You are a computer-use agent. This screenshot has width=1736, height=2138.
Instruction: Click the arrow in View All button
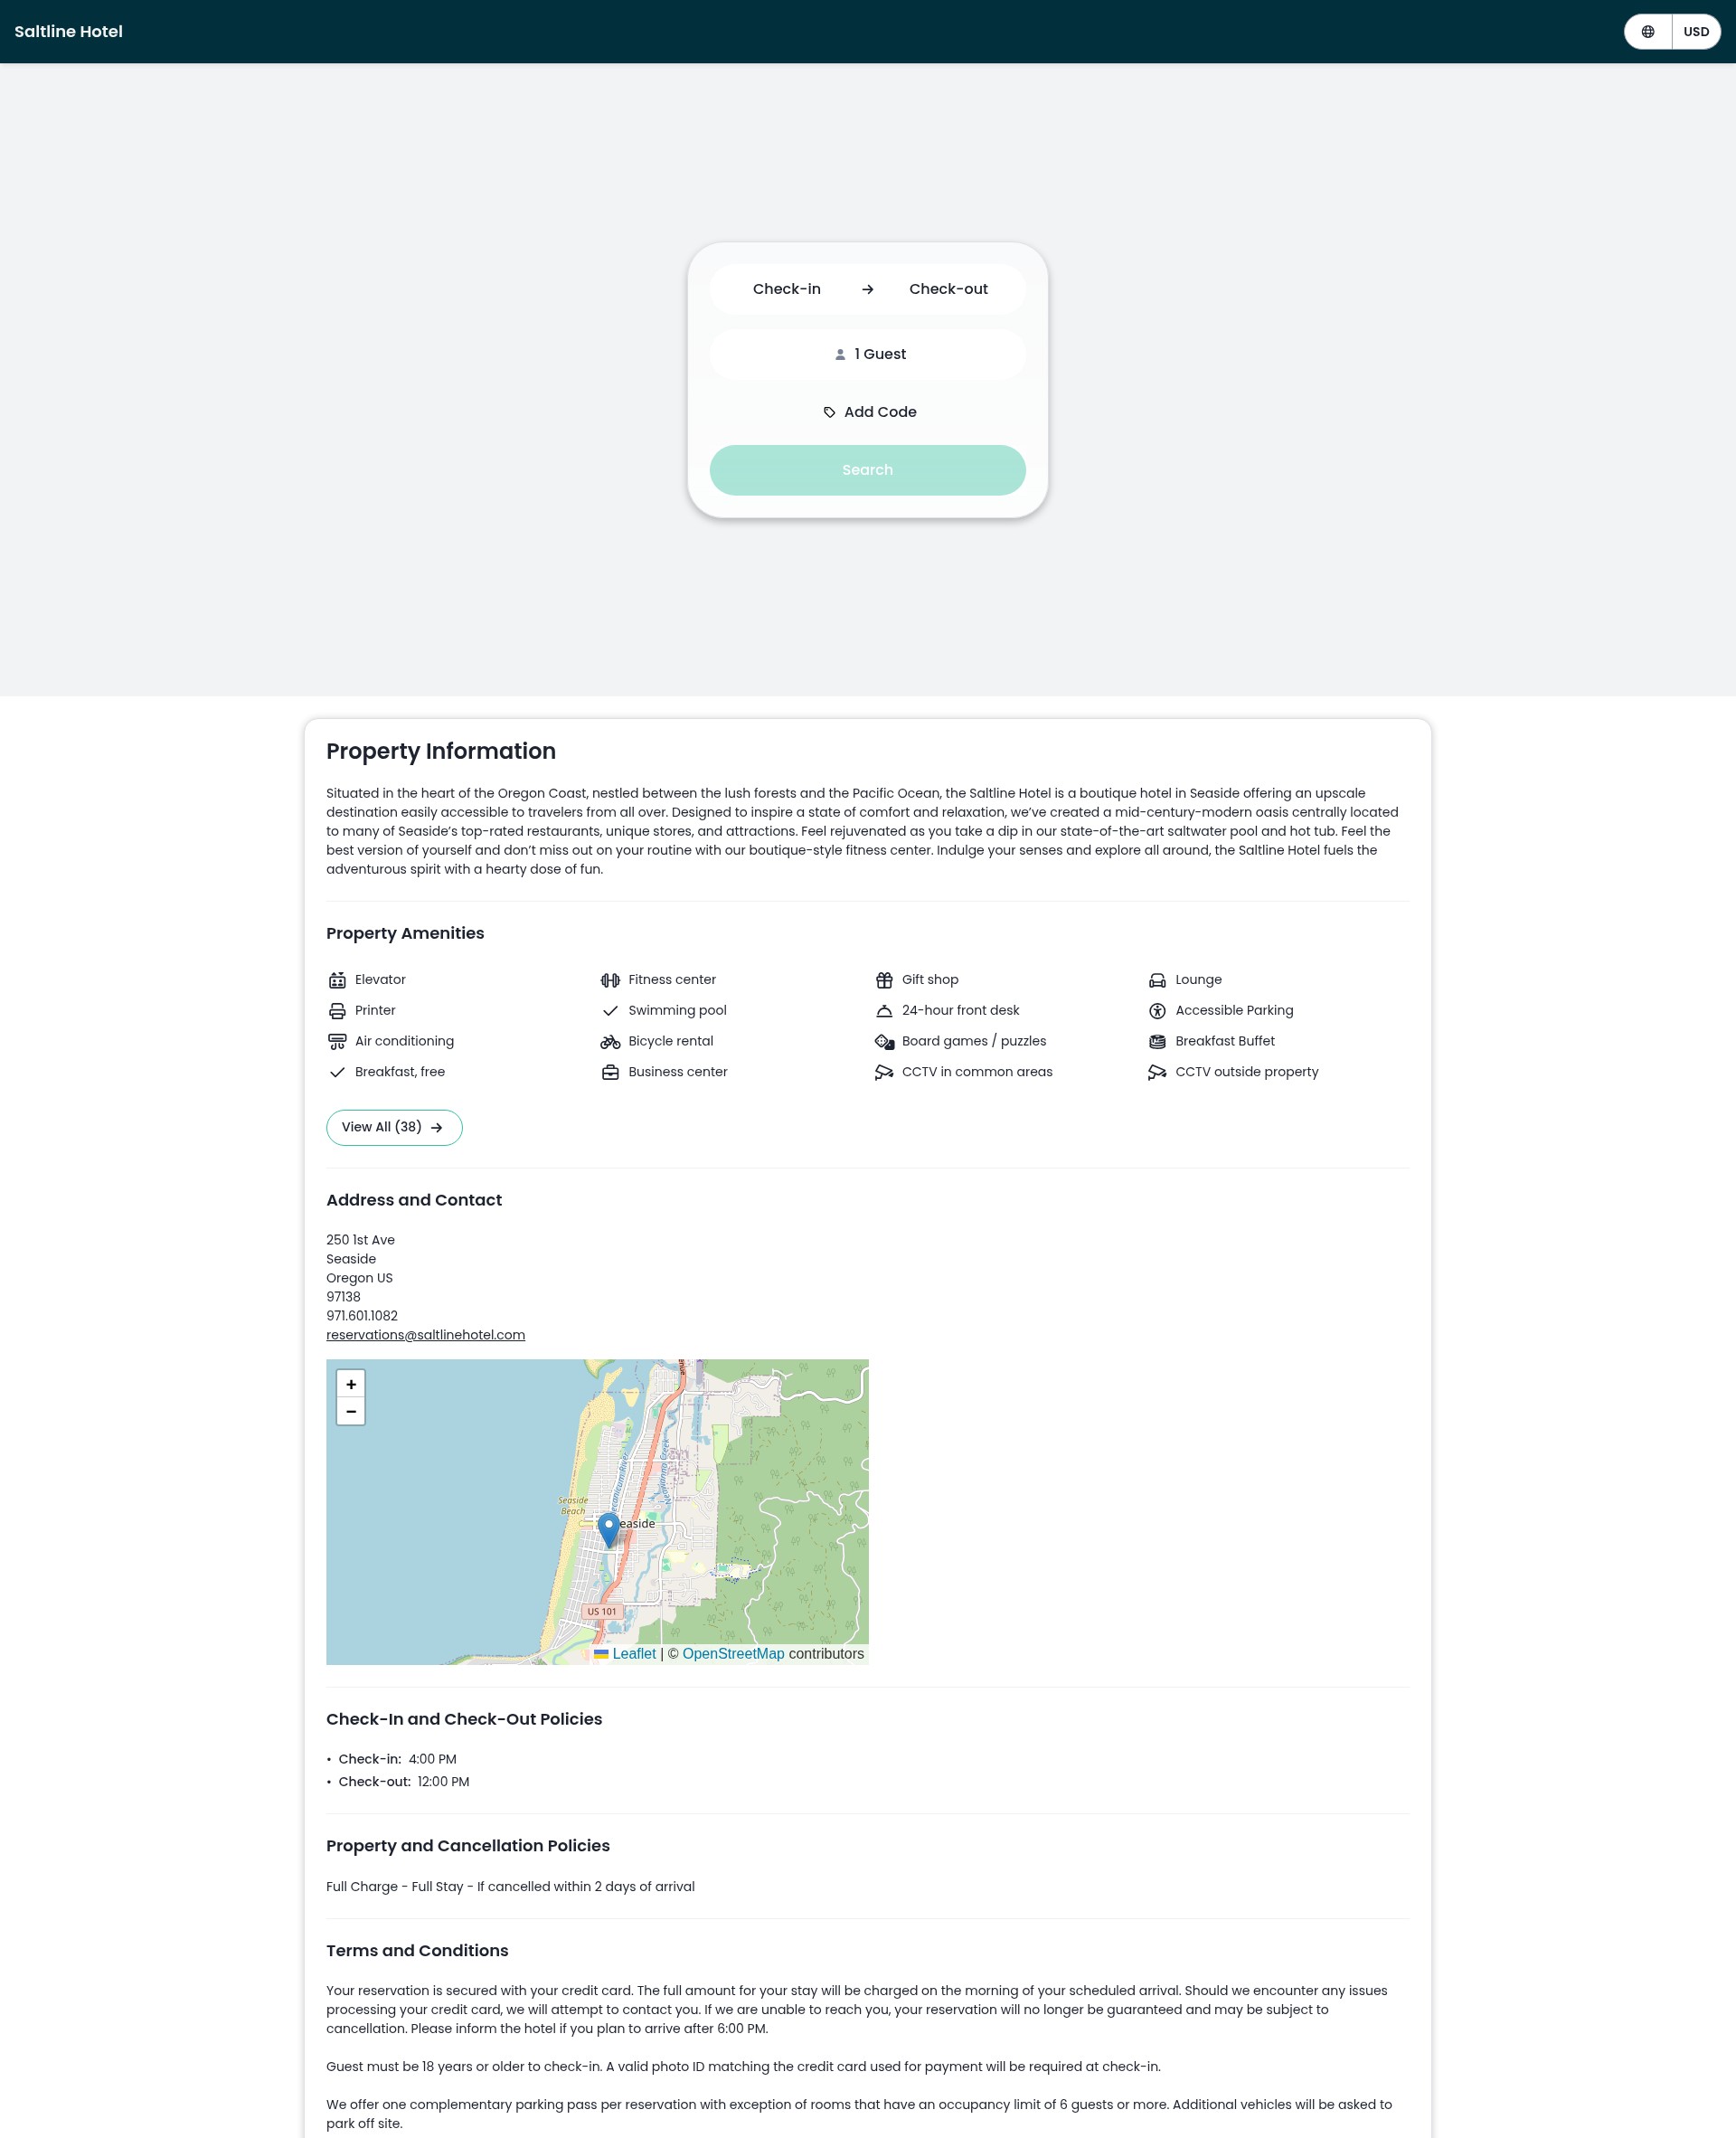436,1128
